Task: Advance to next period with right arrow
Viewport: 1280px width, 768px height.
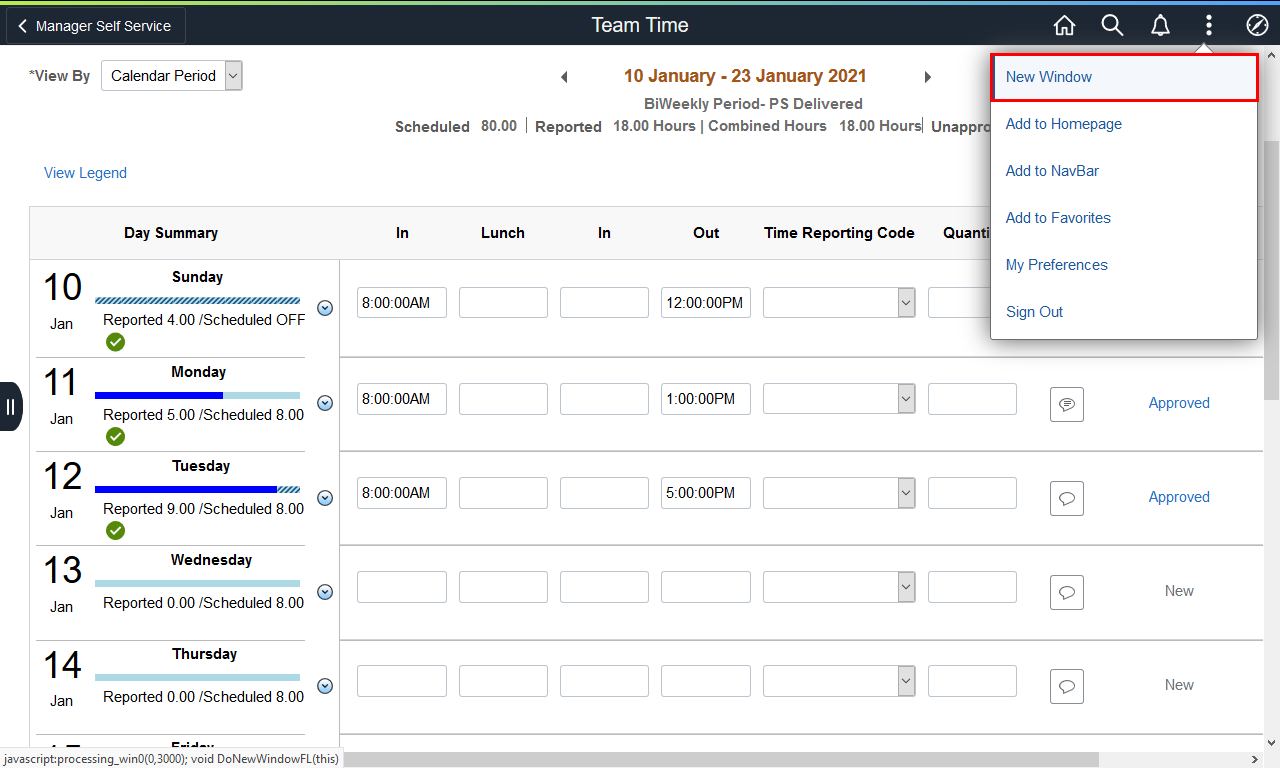Action: click(x=927, y=77)
